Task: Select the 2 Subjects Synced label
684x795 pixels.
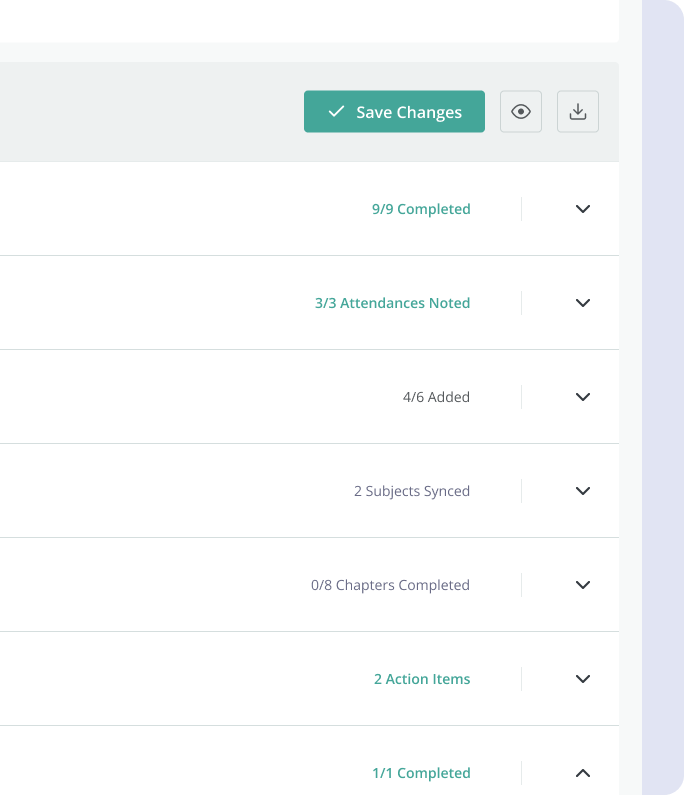Action: click(x=411, y=491)
